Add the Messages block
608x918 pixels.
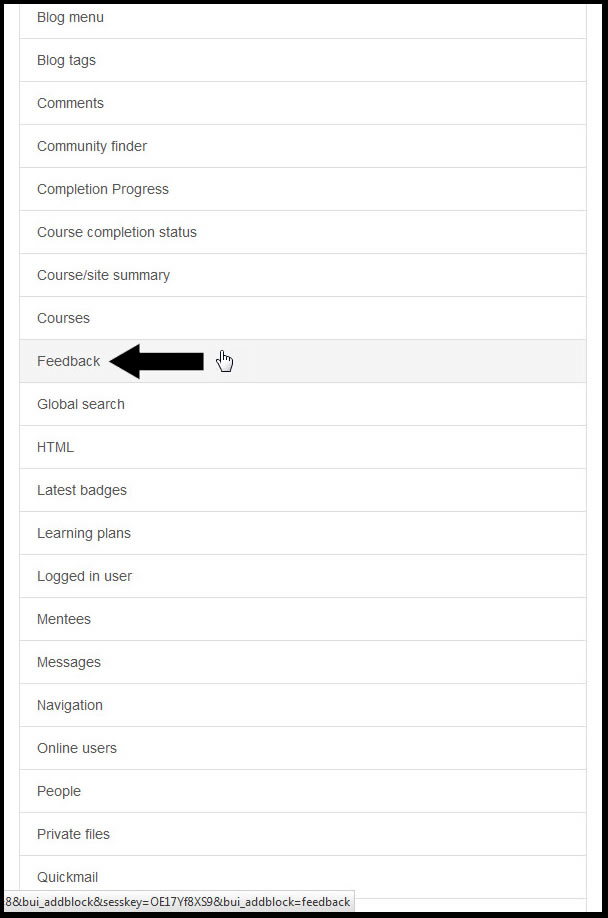(x=303, y=663)
